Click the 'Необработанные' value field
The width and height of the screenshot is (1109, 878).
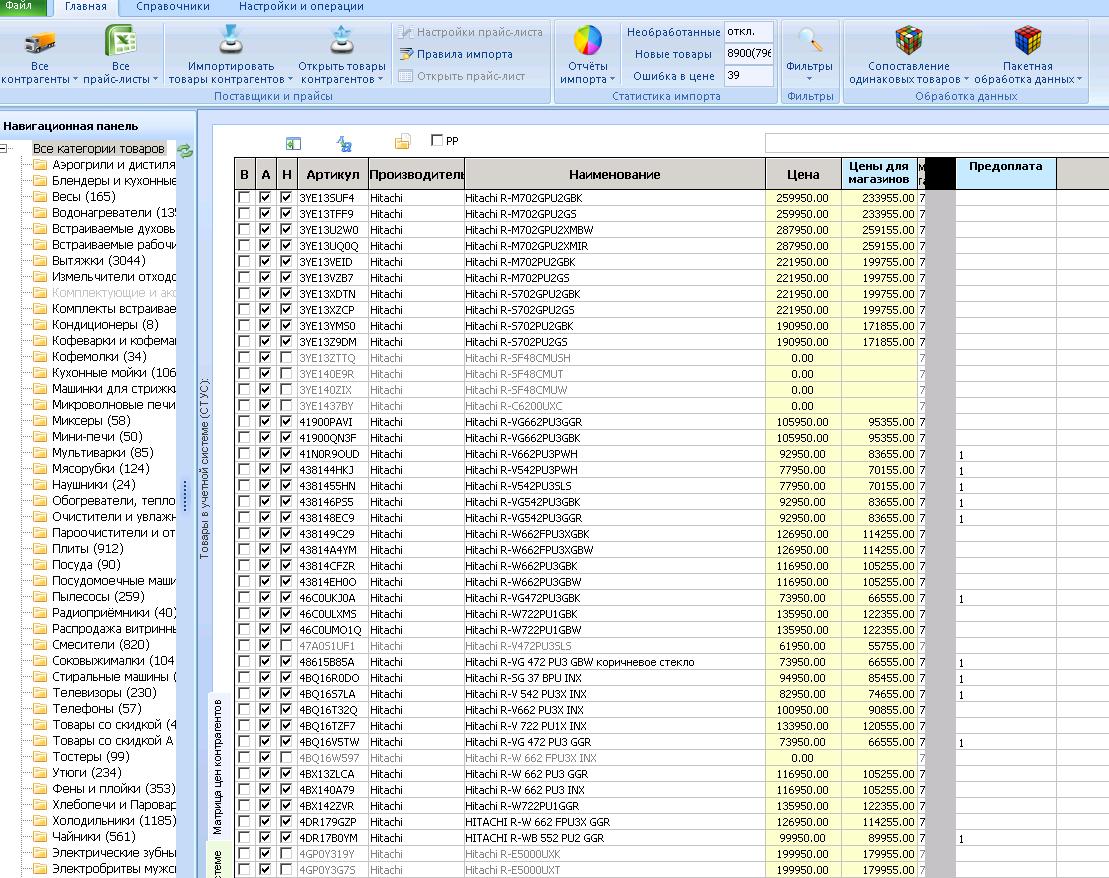(748, 32)
